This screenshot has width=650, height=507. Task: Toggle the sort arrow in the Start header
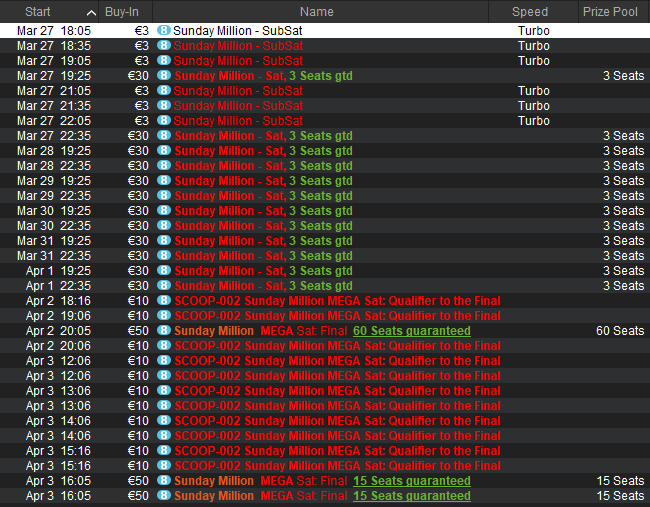coord(91,13)
